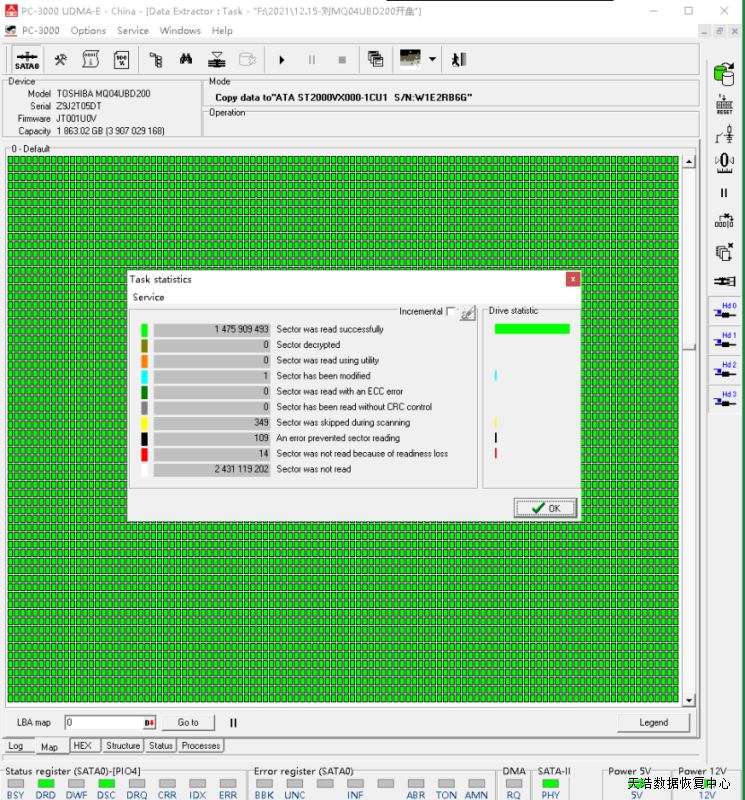Click the Legend button
745x800 pixels.
coord(653,722)
